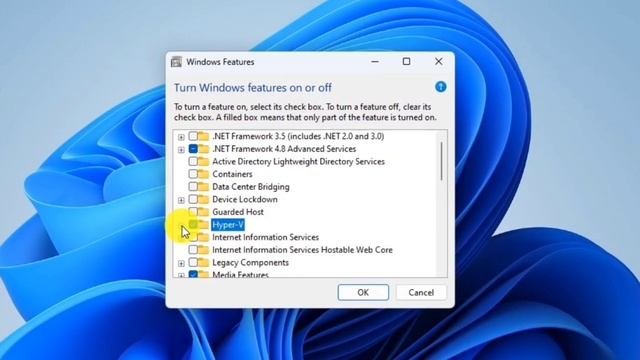Image resolution: width=640 pixels, height=360 pixels.
Task: Click folder icon beside Active Directory Lightweight Services
Action: (x=203, y=162)
